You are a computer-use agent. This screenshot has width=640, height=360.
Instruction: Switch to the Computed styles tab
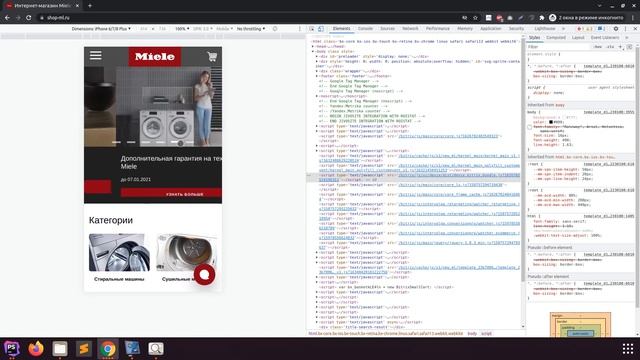pyautogui.click(x=556, y=38)
